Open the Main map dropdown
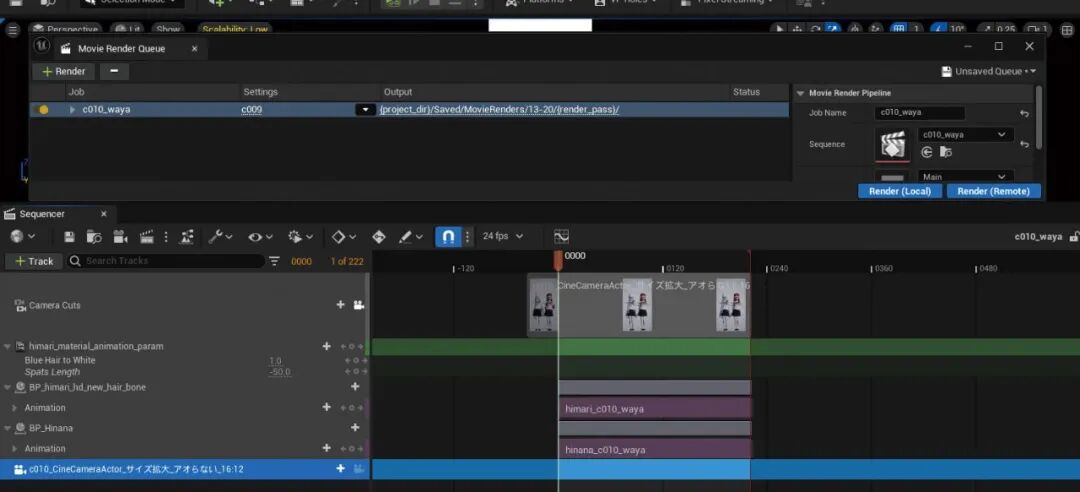This screenshot has width=1080, height=492. click(x=965, y=176)
